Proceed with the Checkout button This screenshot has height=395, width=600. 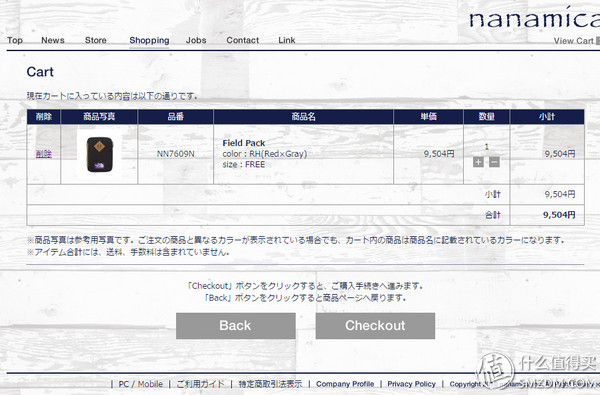[x=375, y=326]
